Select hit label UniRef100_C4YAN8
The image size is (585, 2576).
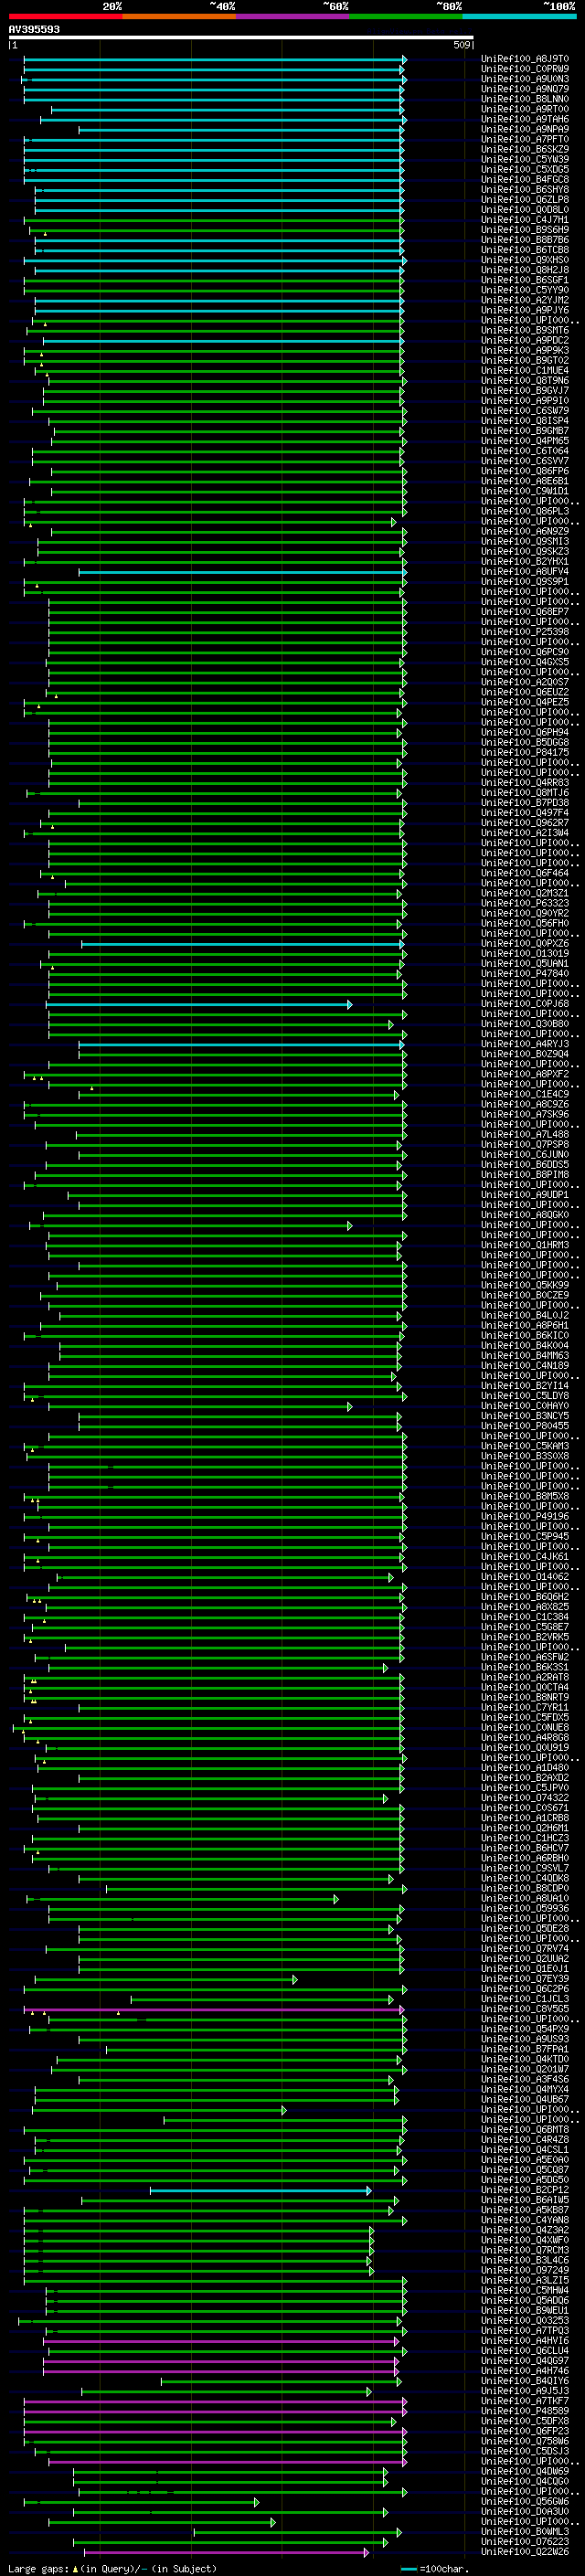[524, 2220]
